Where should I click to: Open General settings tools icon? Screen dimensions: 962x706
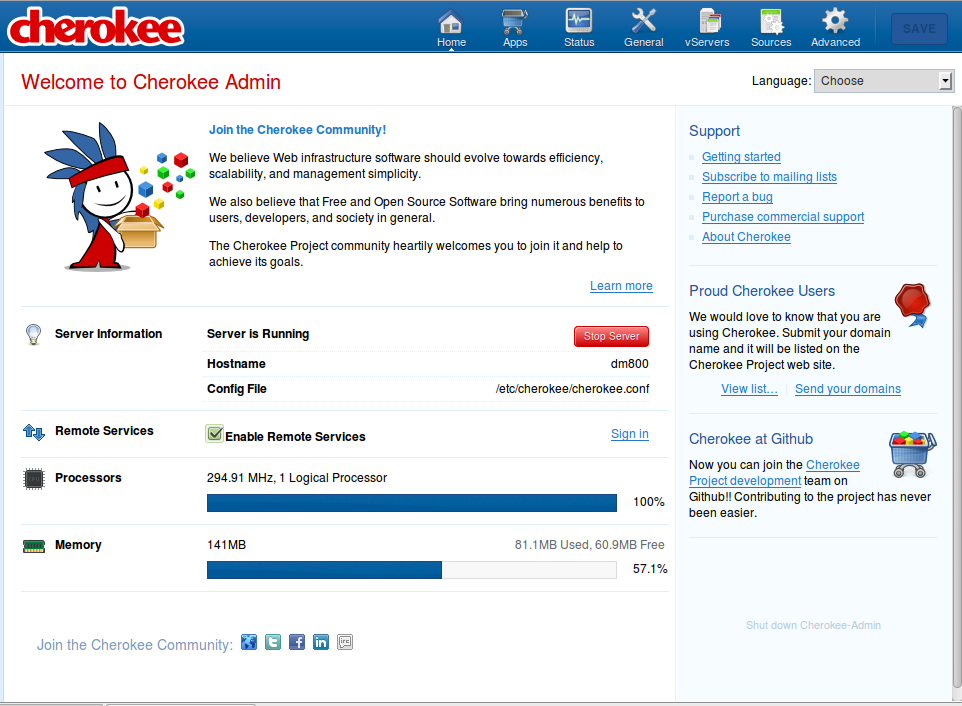644,21
